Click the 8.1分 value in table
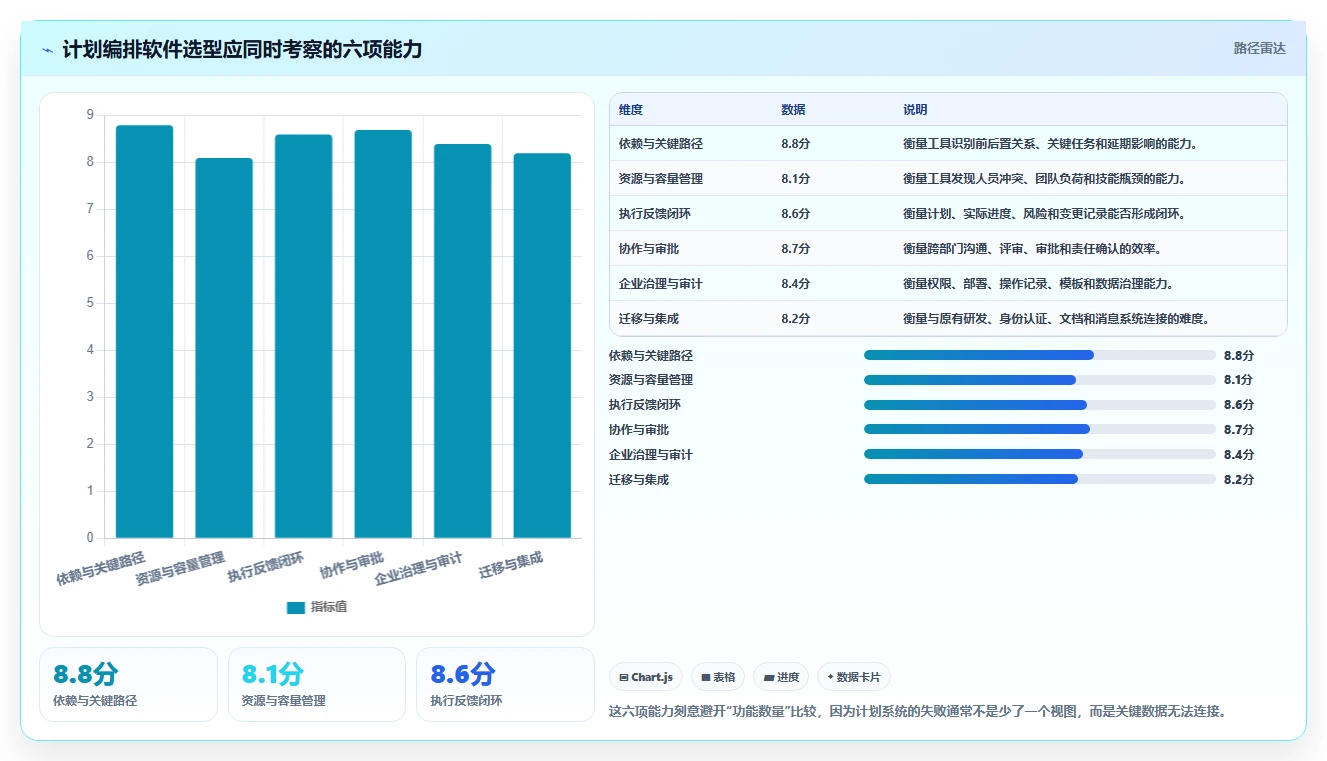The image size is (1327, 761). [796, 179]
